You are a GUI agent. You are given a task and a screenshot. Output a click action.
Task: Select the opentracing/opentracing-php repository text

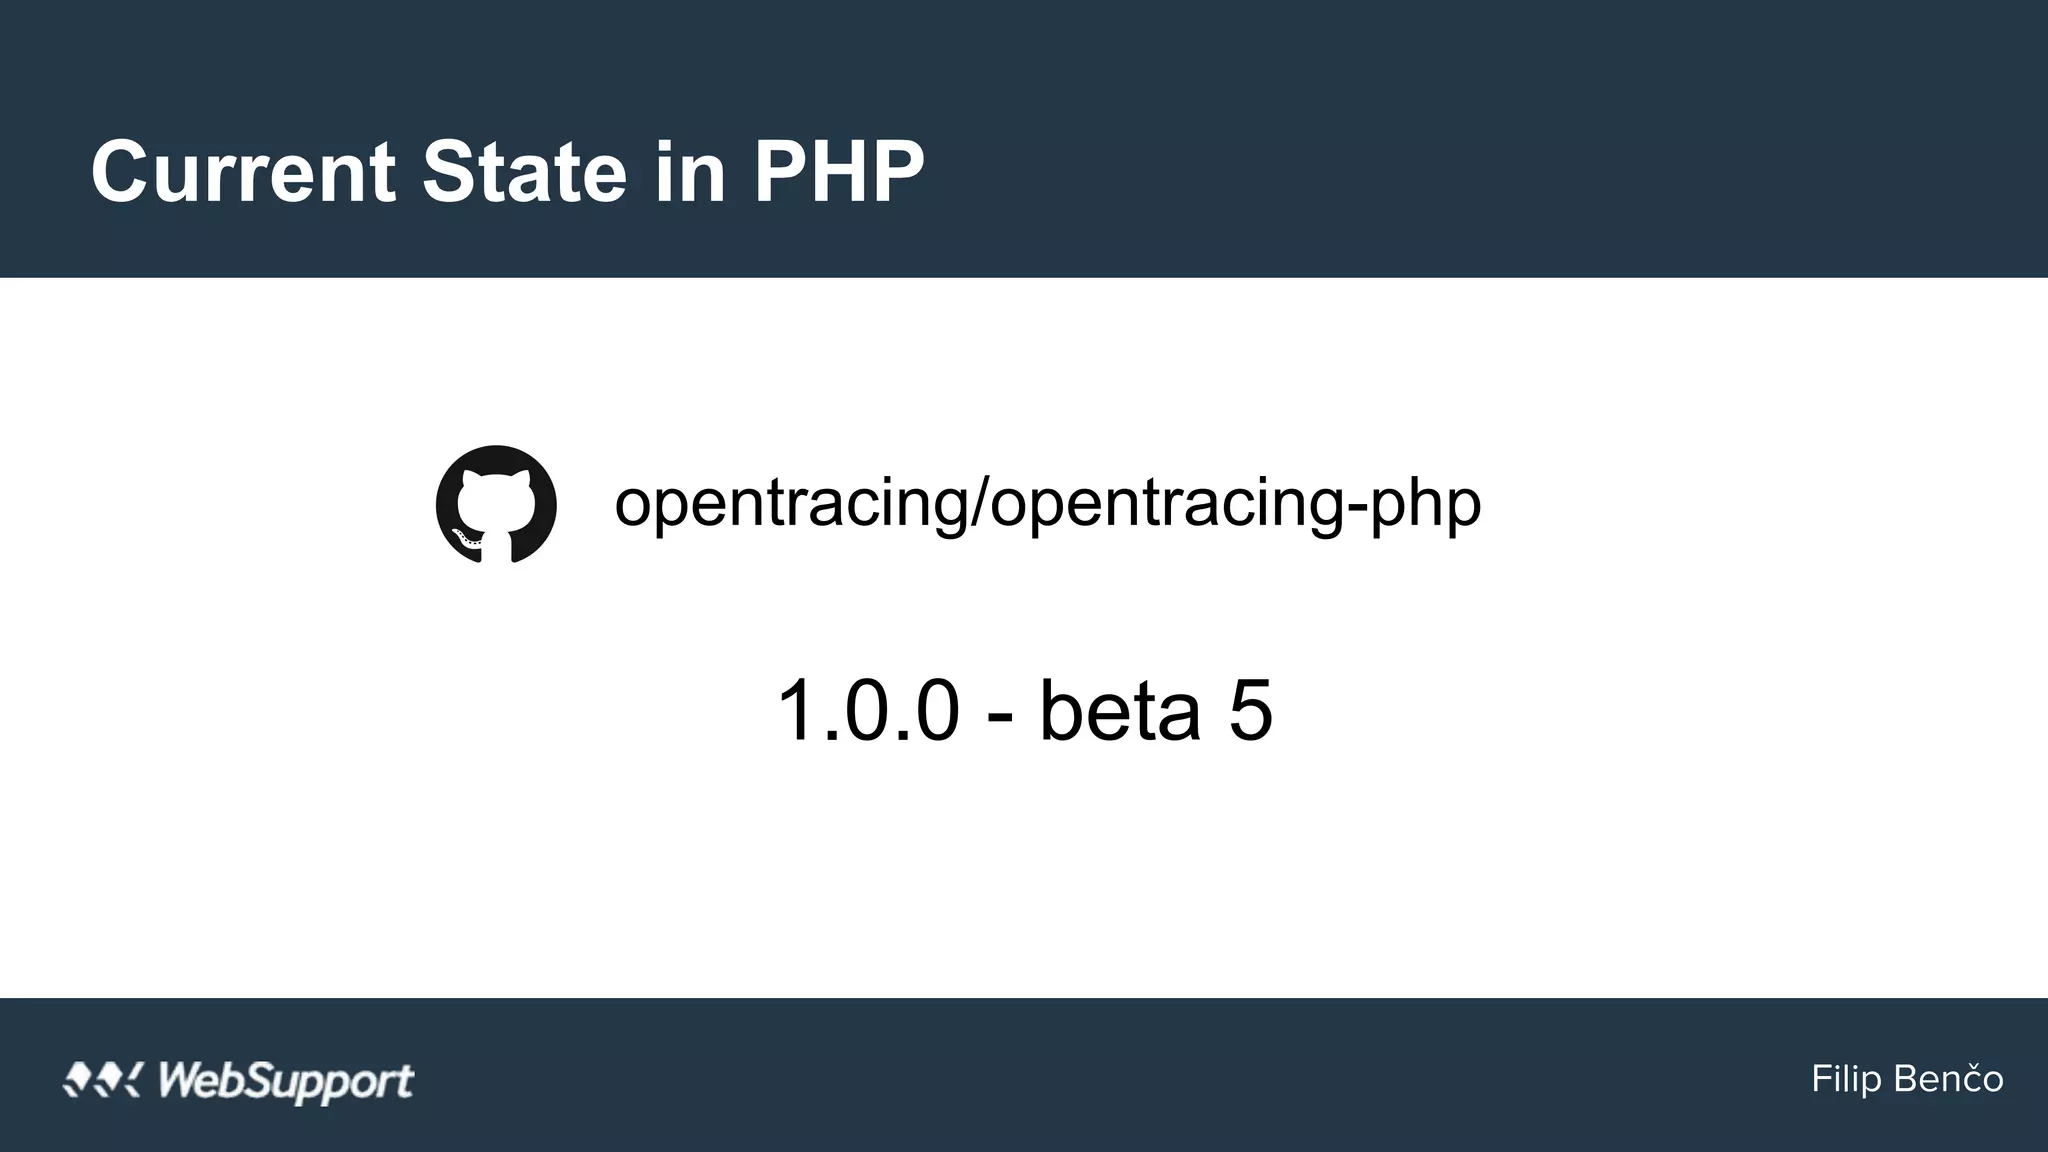(1047, 503)
